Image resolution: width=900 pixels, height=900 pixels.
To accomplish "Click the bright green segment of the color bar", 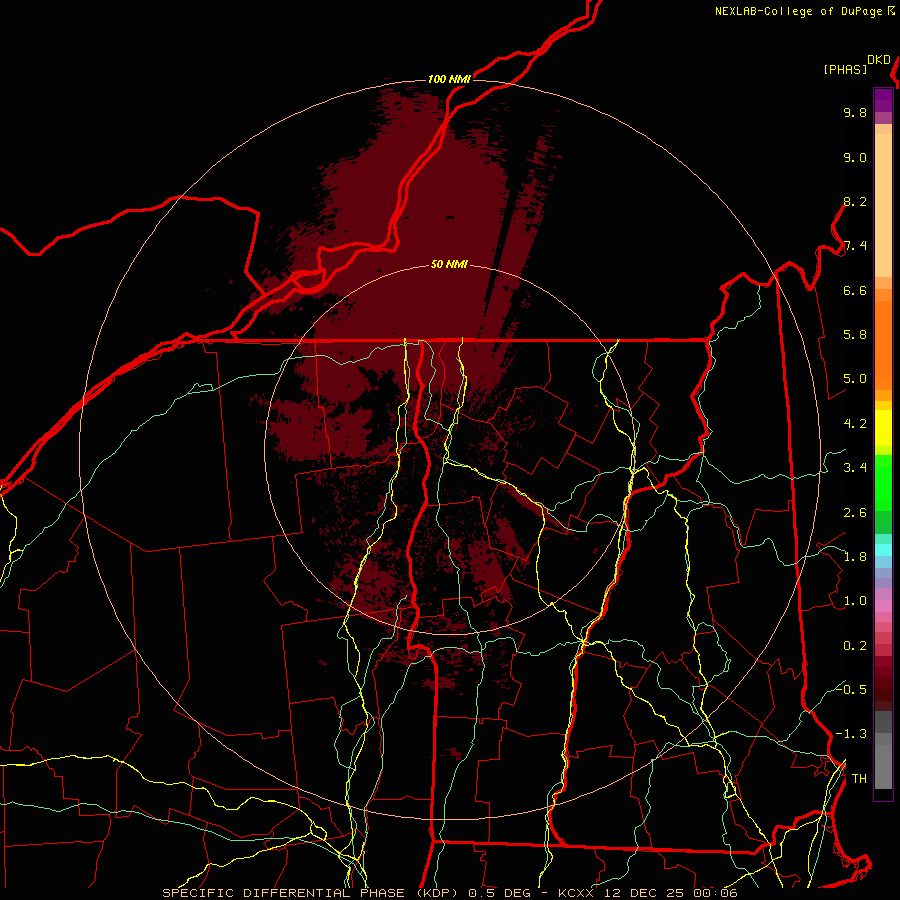I will (883, 482).
